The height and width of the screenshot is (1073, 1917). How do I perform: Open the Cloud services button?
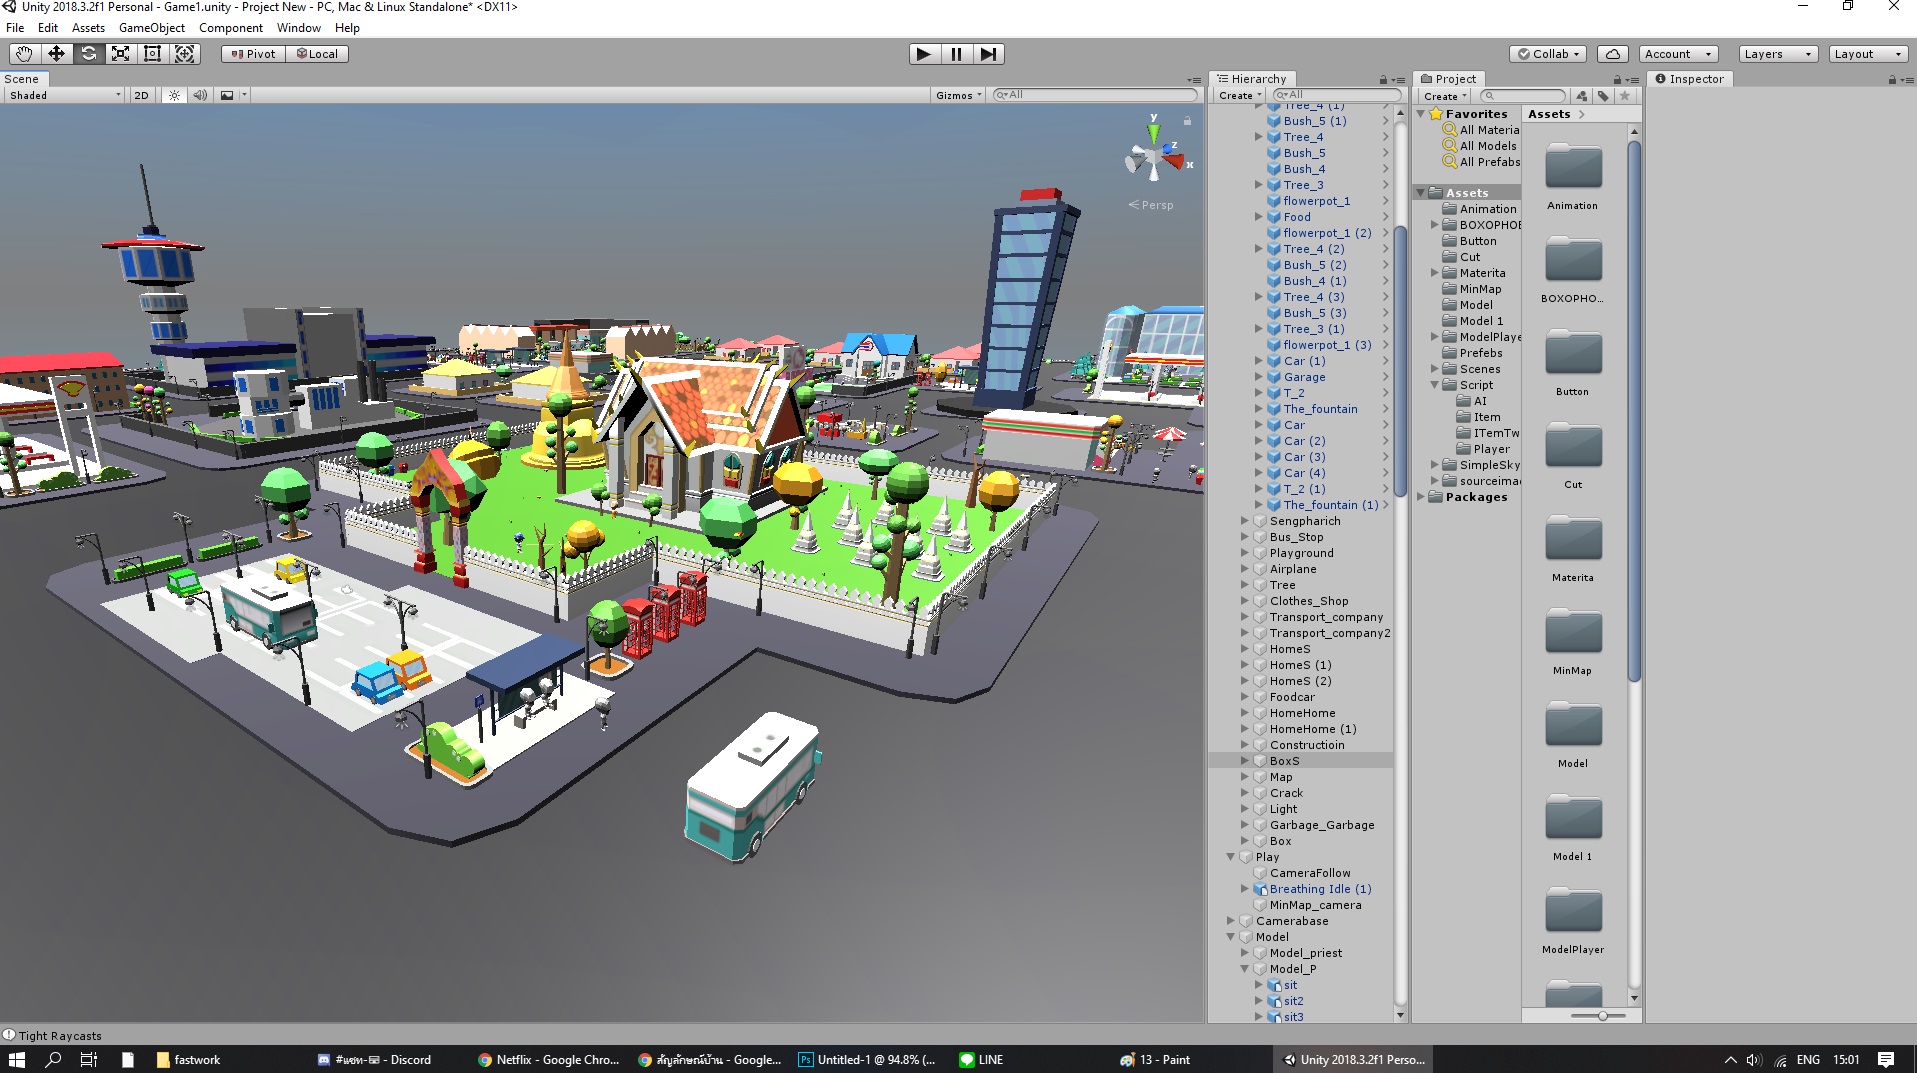pyautogui.click(x=1612, y=54)
